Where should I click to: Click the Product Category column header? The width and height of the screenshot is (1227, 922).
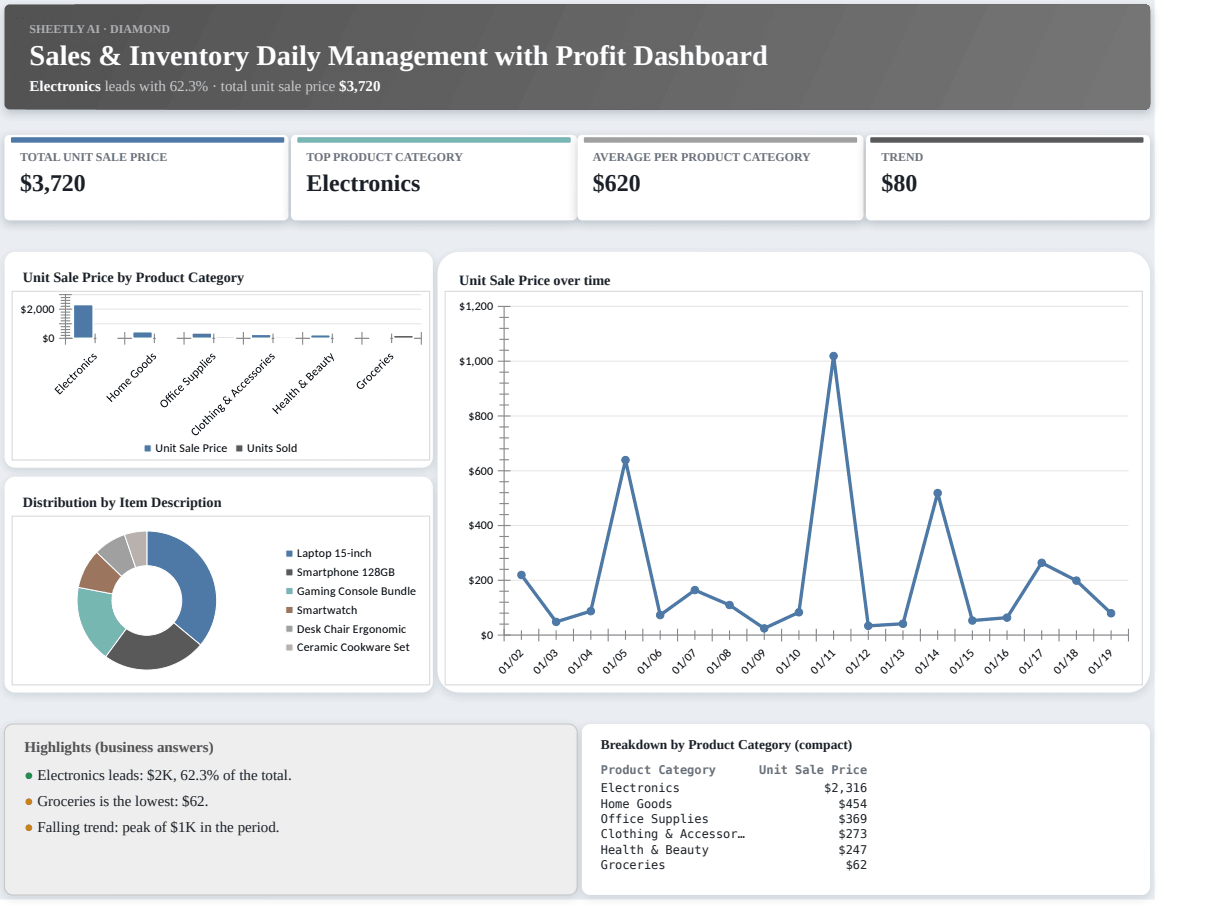coord(658,770)
